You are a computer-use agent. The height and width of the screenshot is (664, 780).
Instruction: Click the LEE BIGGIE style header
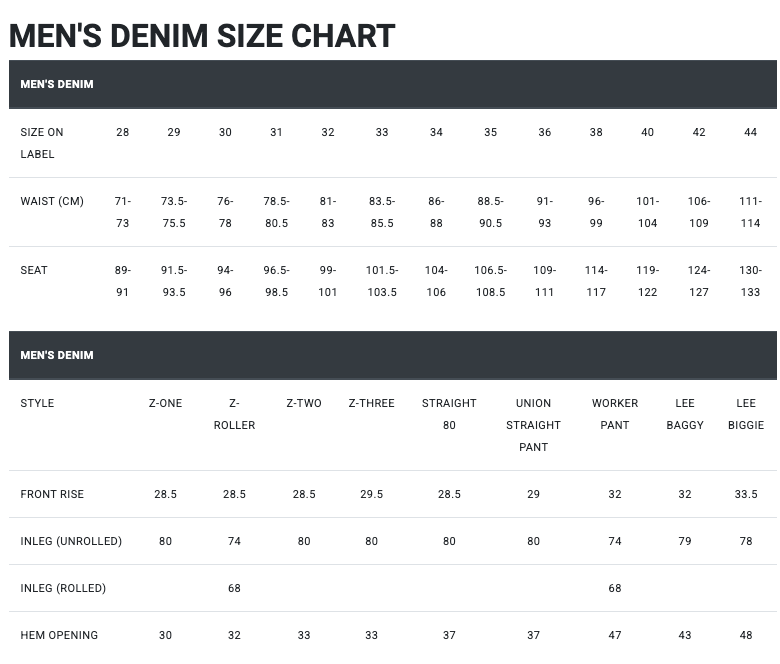click(x=746, y=414)
